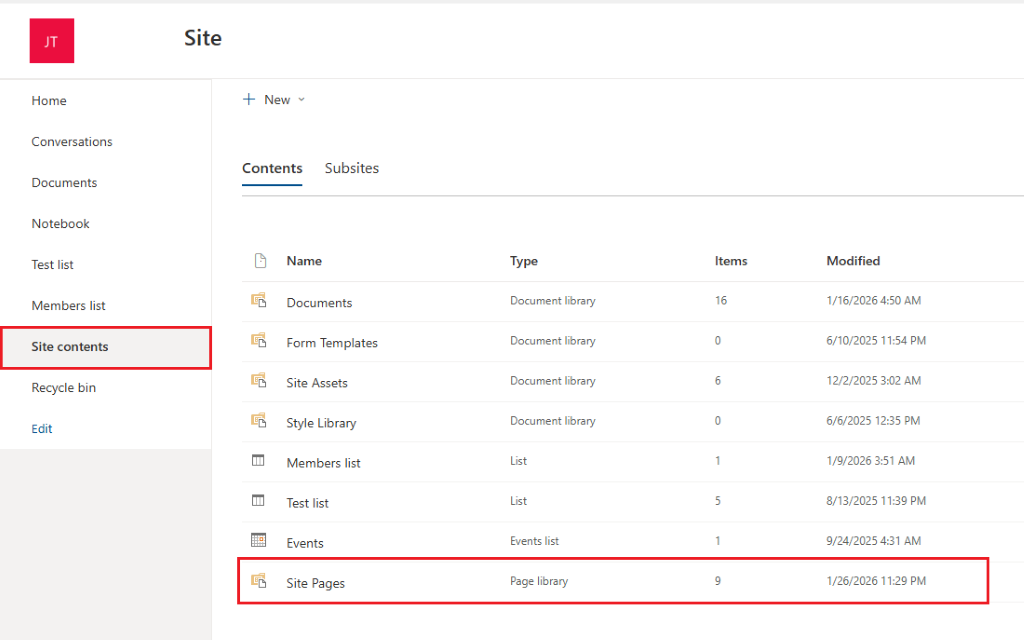Click the Test list table icon
1024x640 pixels.
click(x=259, y=500)
